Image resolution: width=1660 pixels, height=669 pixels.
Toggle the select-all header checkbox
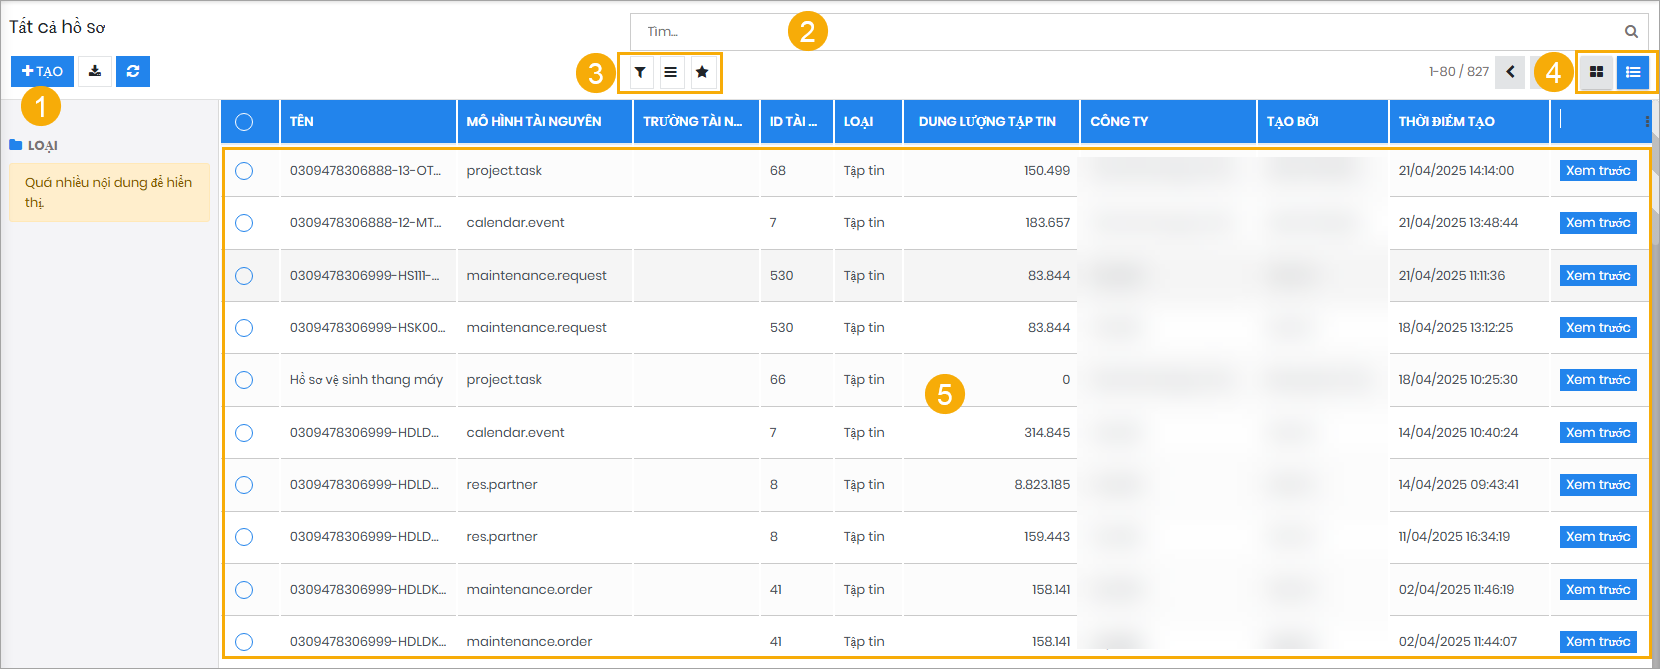click(244, 122)
